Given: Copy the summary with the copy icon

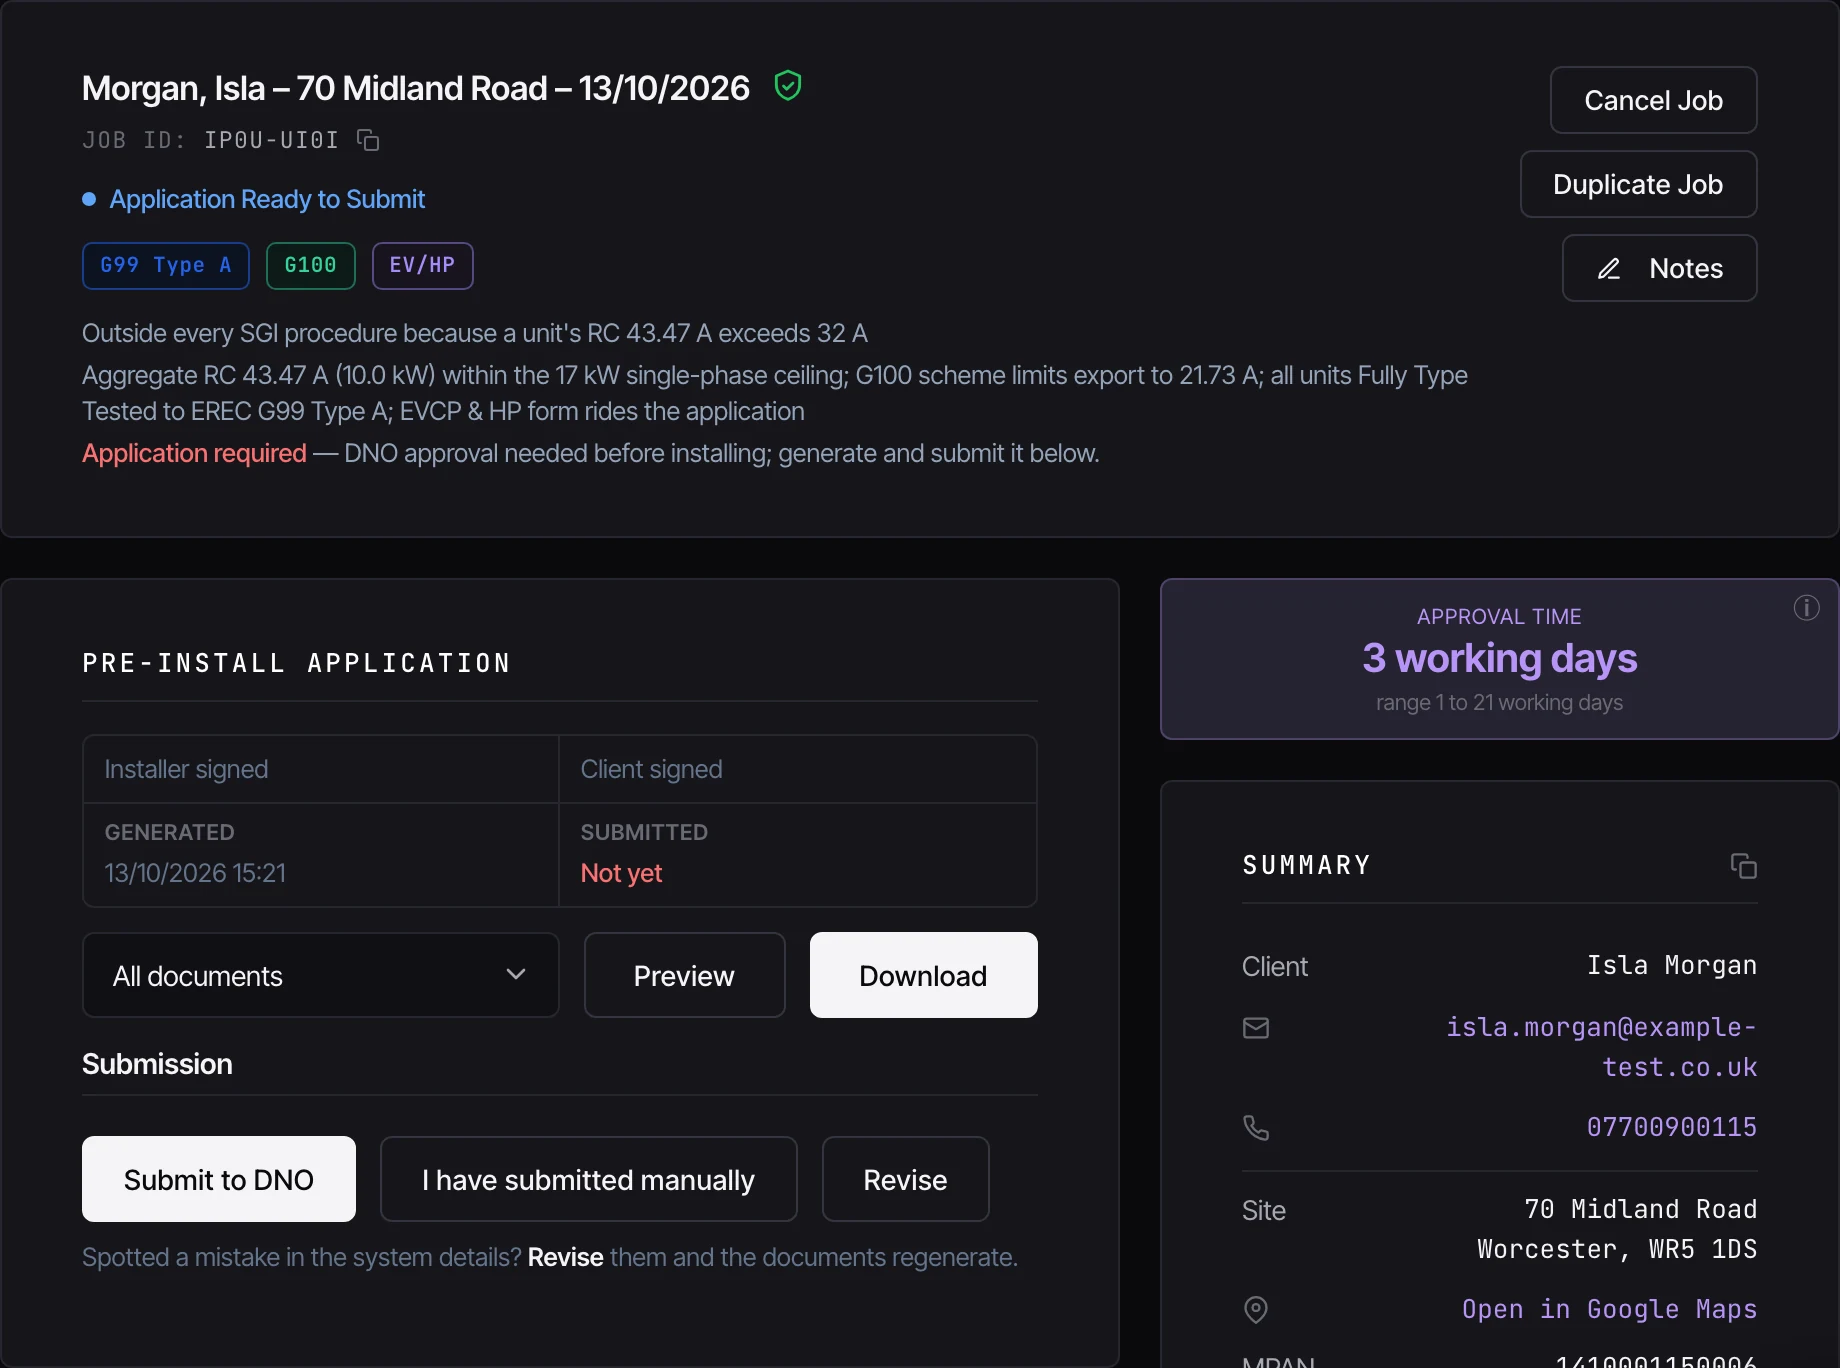Looking at the screenshot, I should [1743, 866].
